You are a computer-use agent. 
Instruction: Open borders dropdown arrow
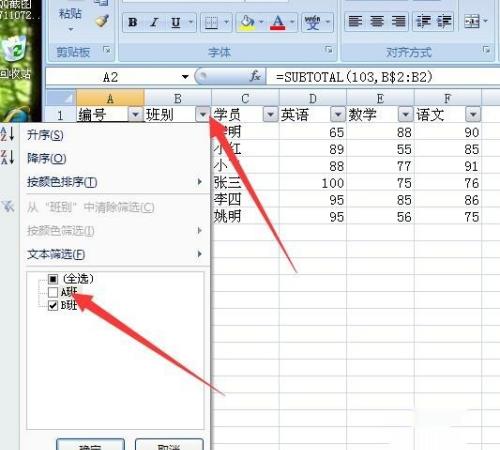point(226,22)
